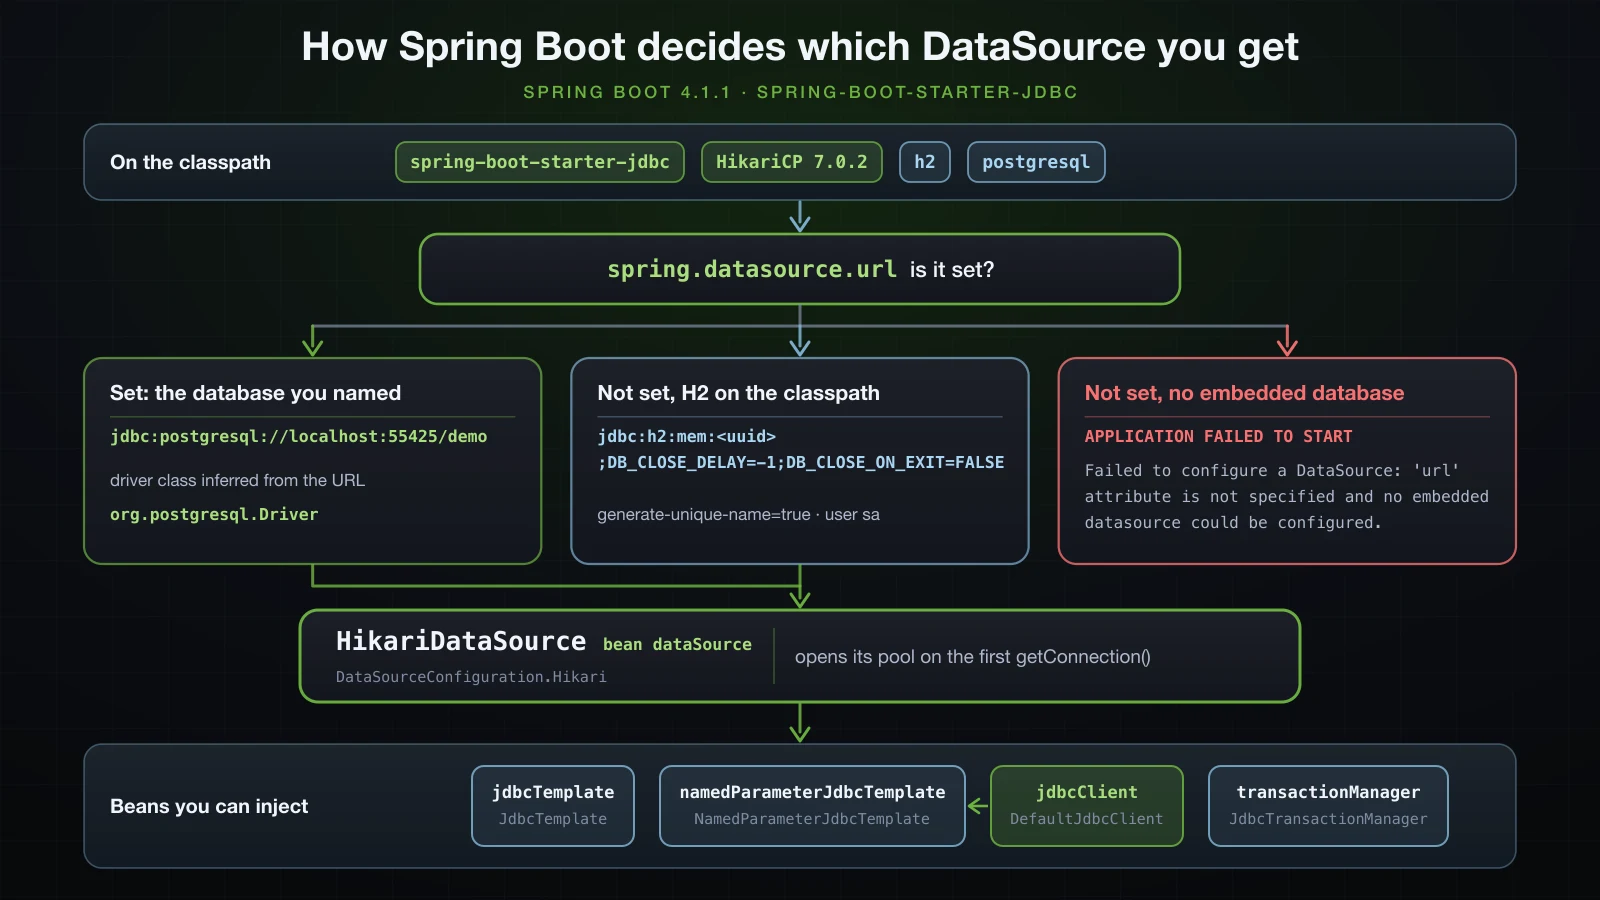This screenshot has width=1600, height=900.
Task: Click the DataSourceConfiguration.Hikari text
Action: pyautogui.click(x=471, y=677)
